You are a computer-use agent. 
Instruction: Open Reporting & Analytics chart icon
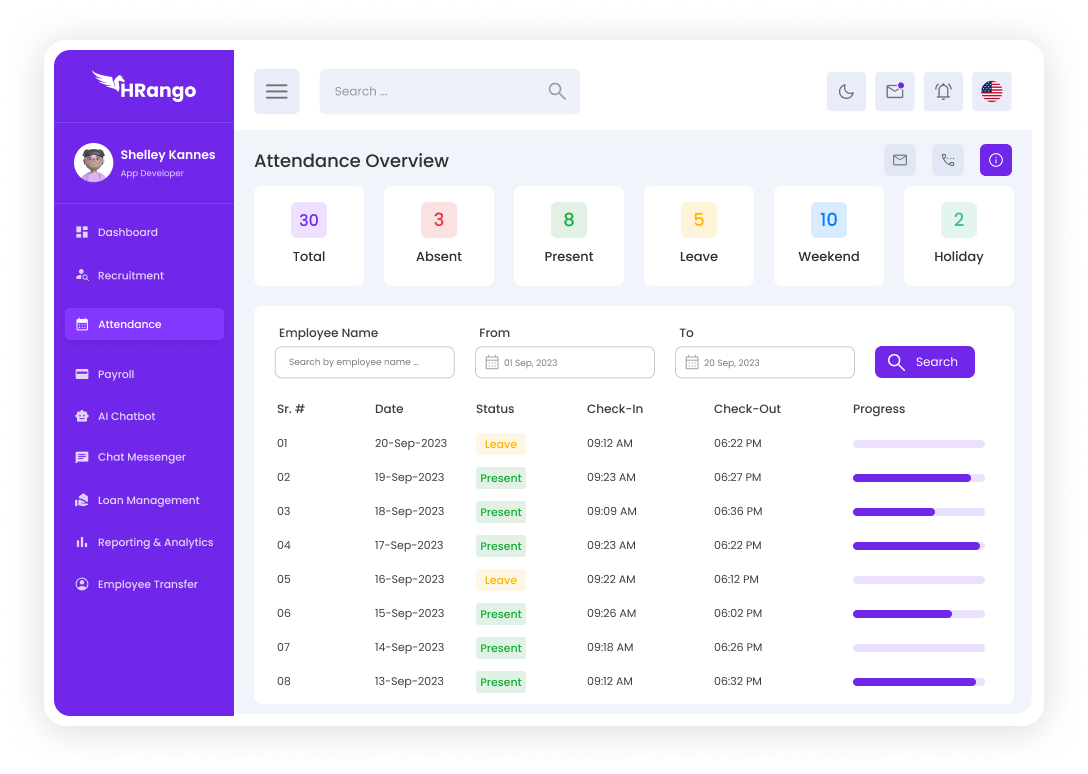tap(82, 542)
